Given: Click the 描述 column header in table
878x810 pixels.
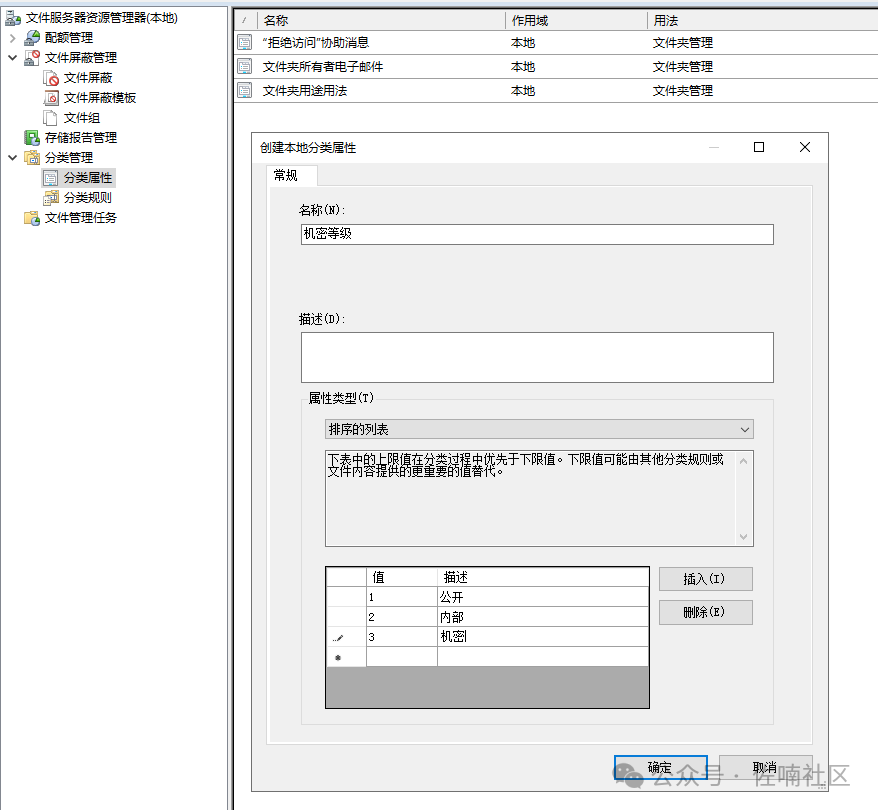Looking at the screenshot, I should (543, 577).
